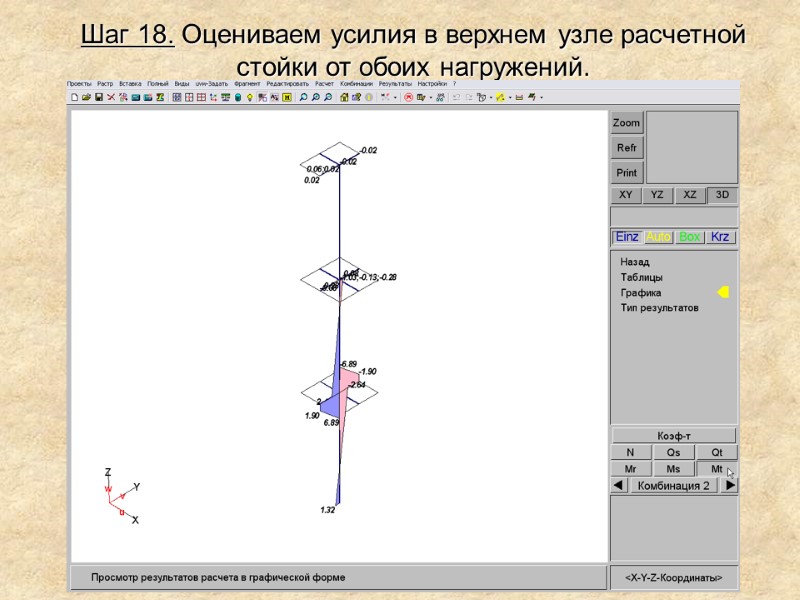Click Таблицы in the side panel

641,277
